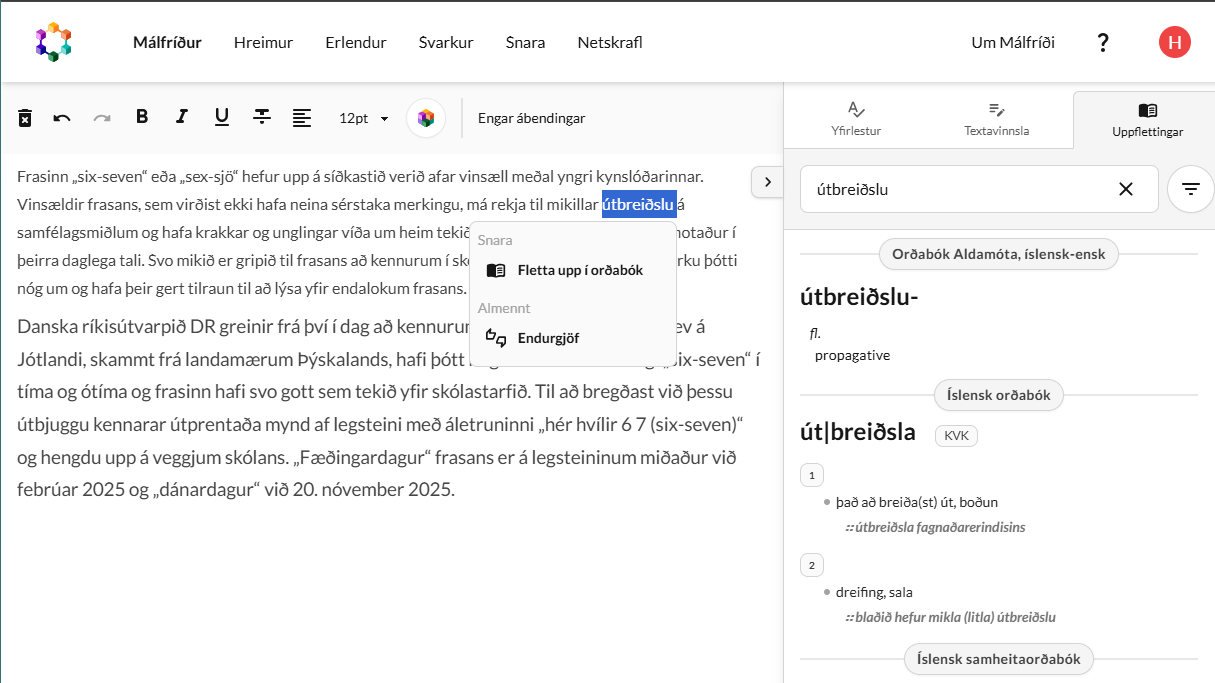Click definition number 1 badge
The image size is (1215, 683).
click(x=812, y=475)
